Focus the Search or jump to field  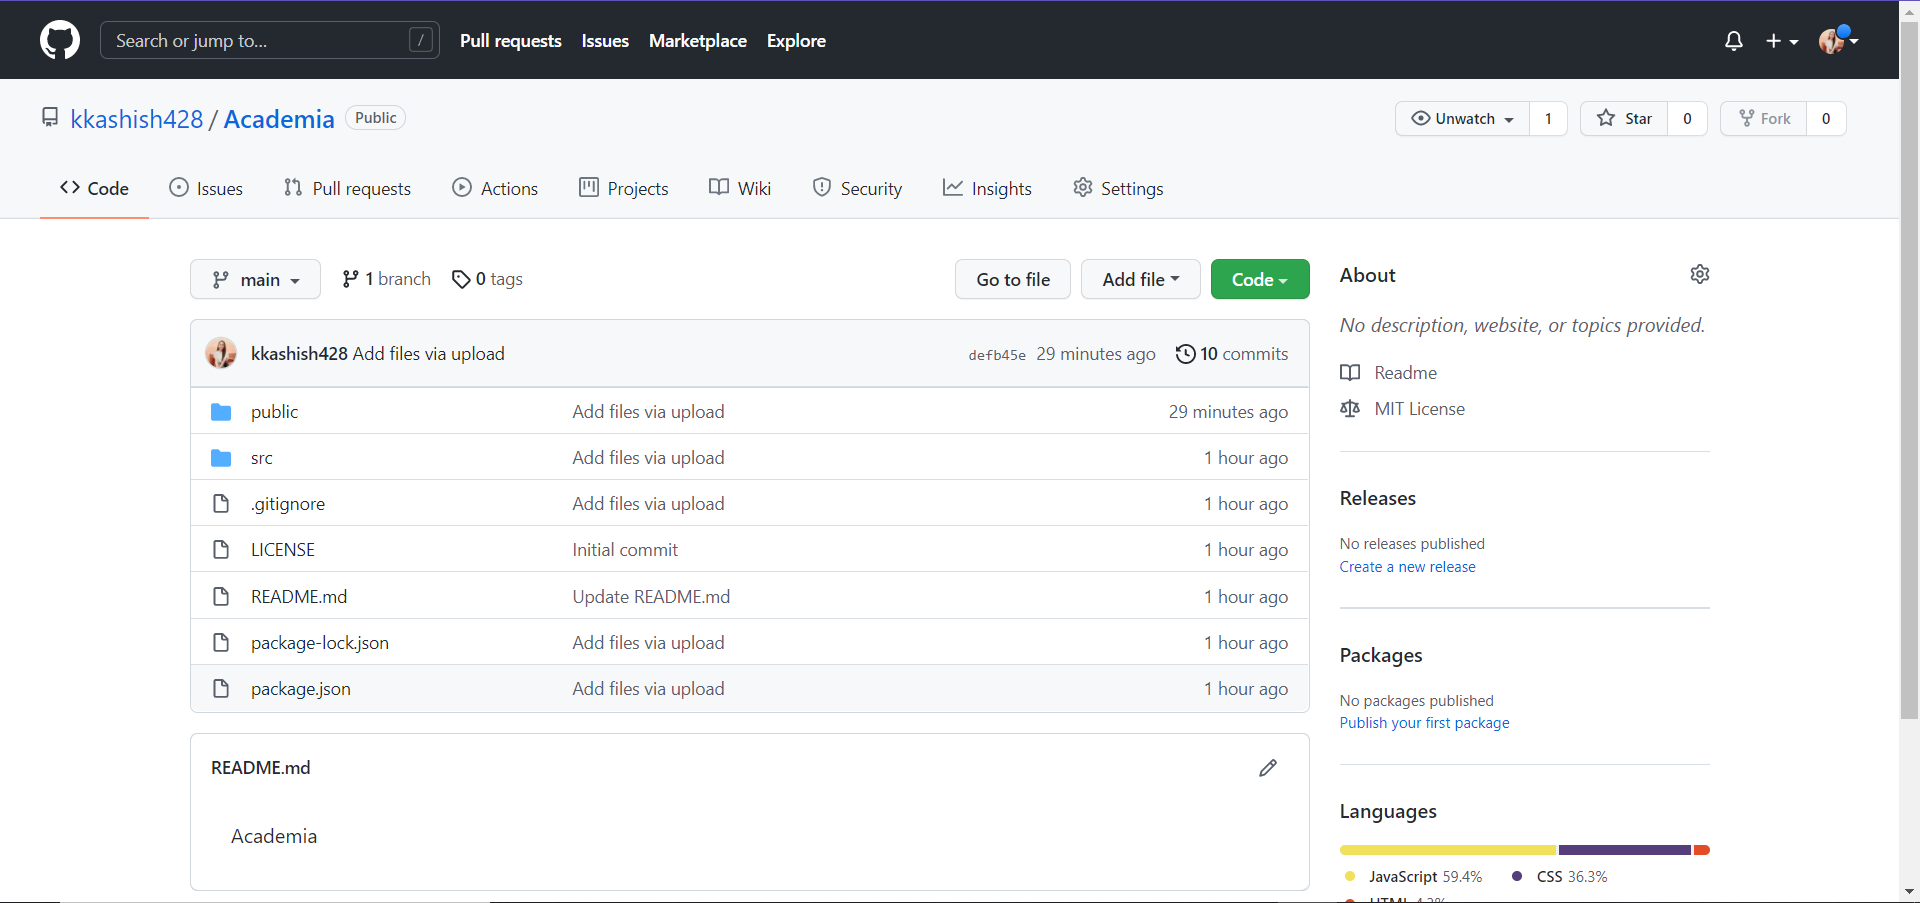click(x=270, y=40)
